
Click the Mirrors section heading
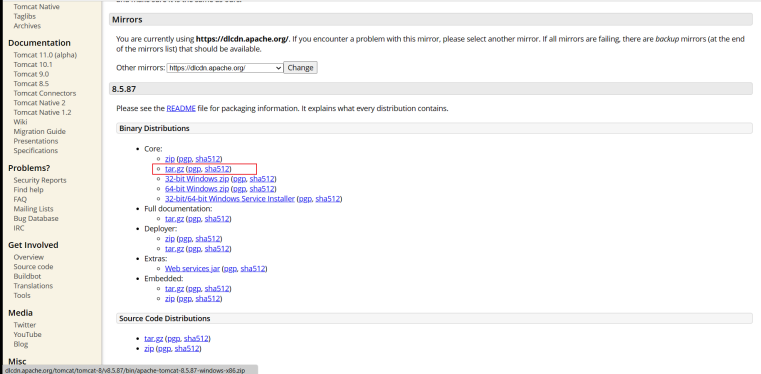click(x=430, y=20)
